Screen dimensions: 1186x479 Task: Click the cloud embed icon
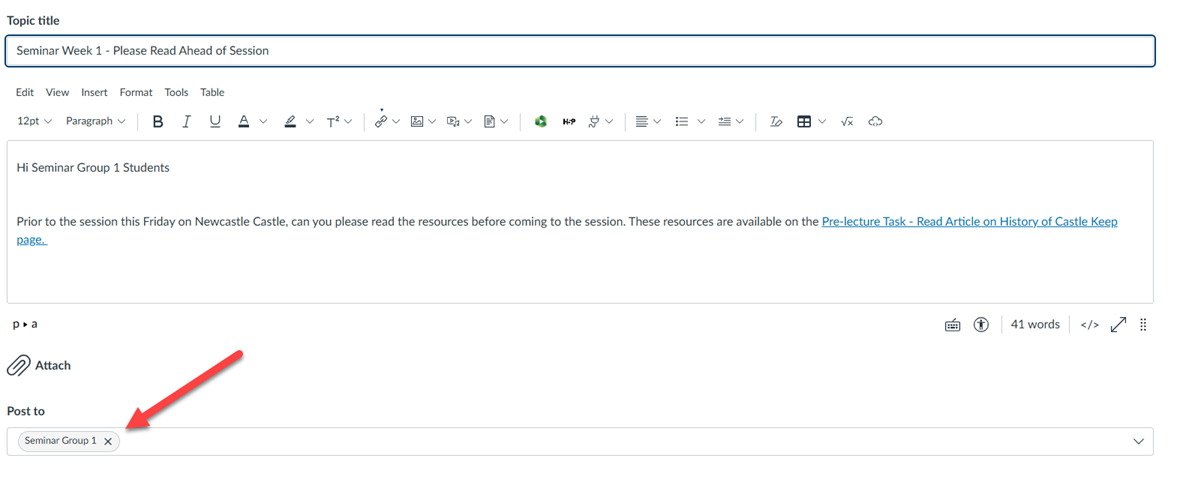coord(875,121)
